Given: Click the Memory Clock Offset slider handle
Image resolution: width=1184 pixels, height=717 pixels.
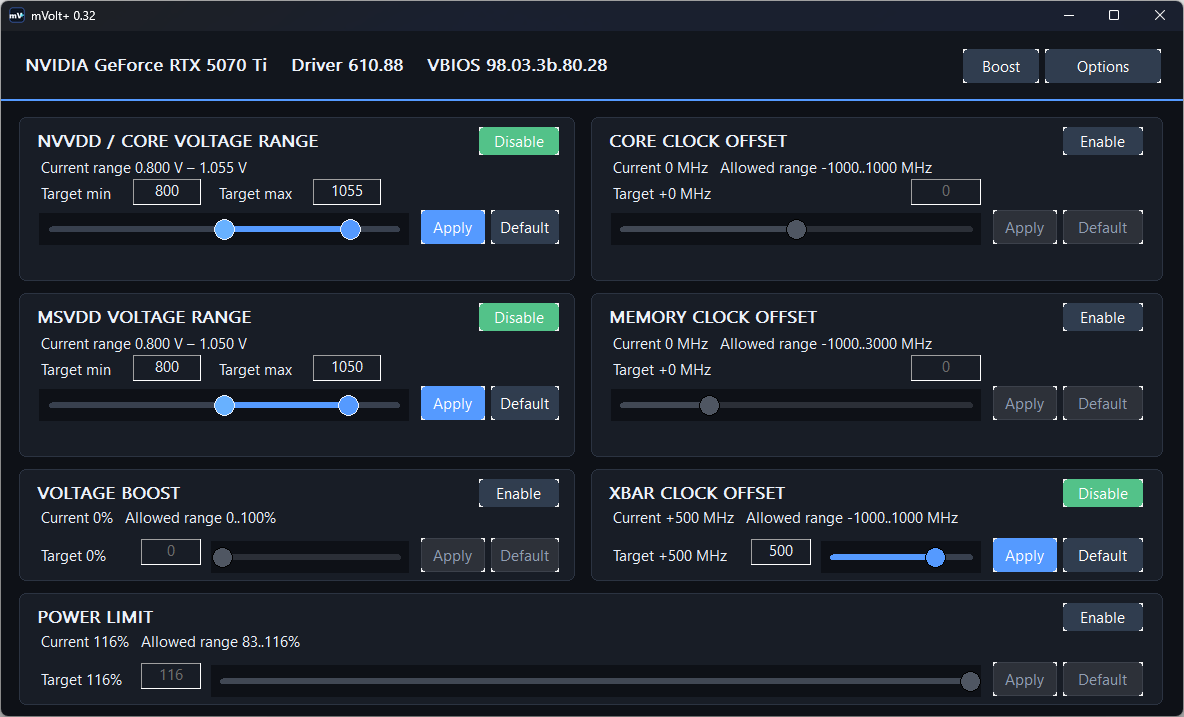Looking at the screenshot, I should coord(709,405).
